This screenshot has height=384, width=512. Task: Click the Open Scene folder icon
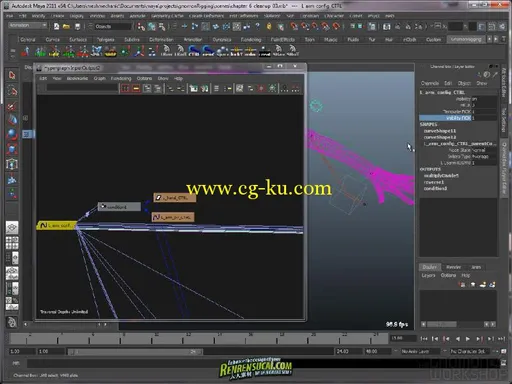pos(66,26)
